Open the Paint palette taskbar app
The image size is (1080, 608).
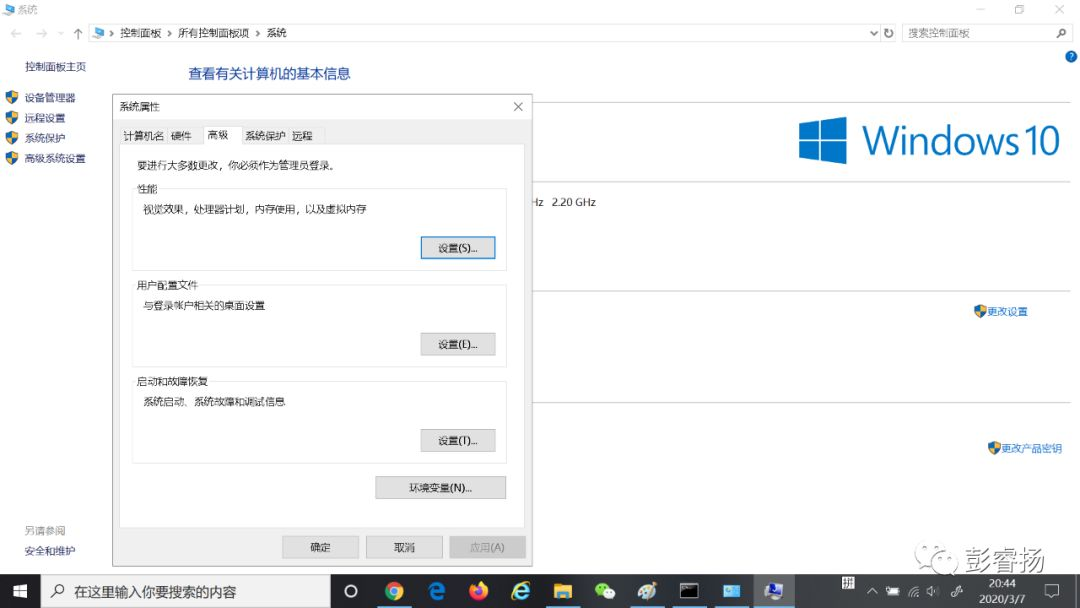(647, 591)
